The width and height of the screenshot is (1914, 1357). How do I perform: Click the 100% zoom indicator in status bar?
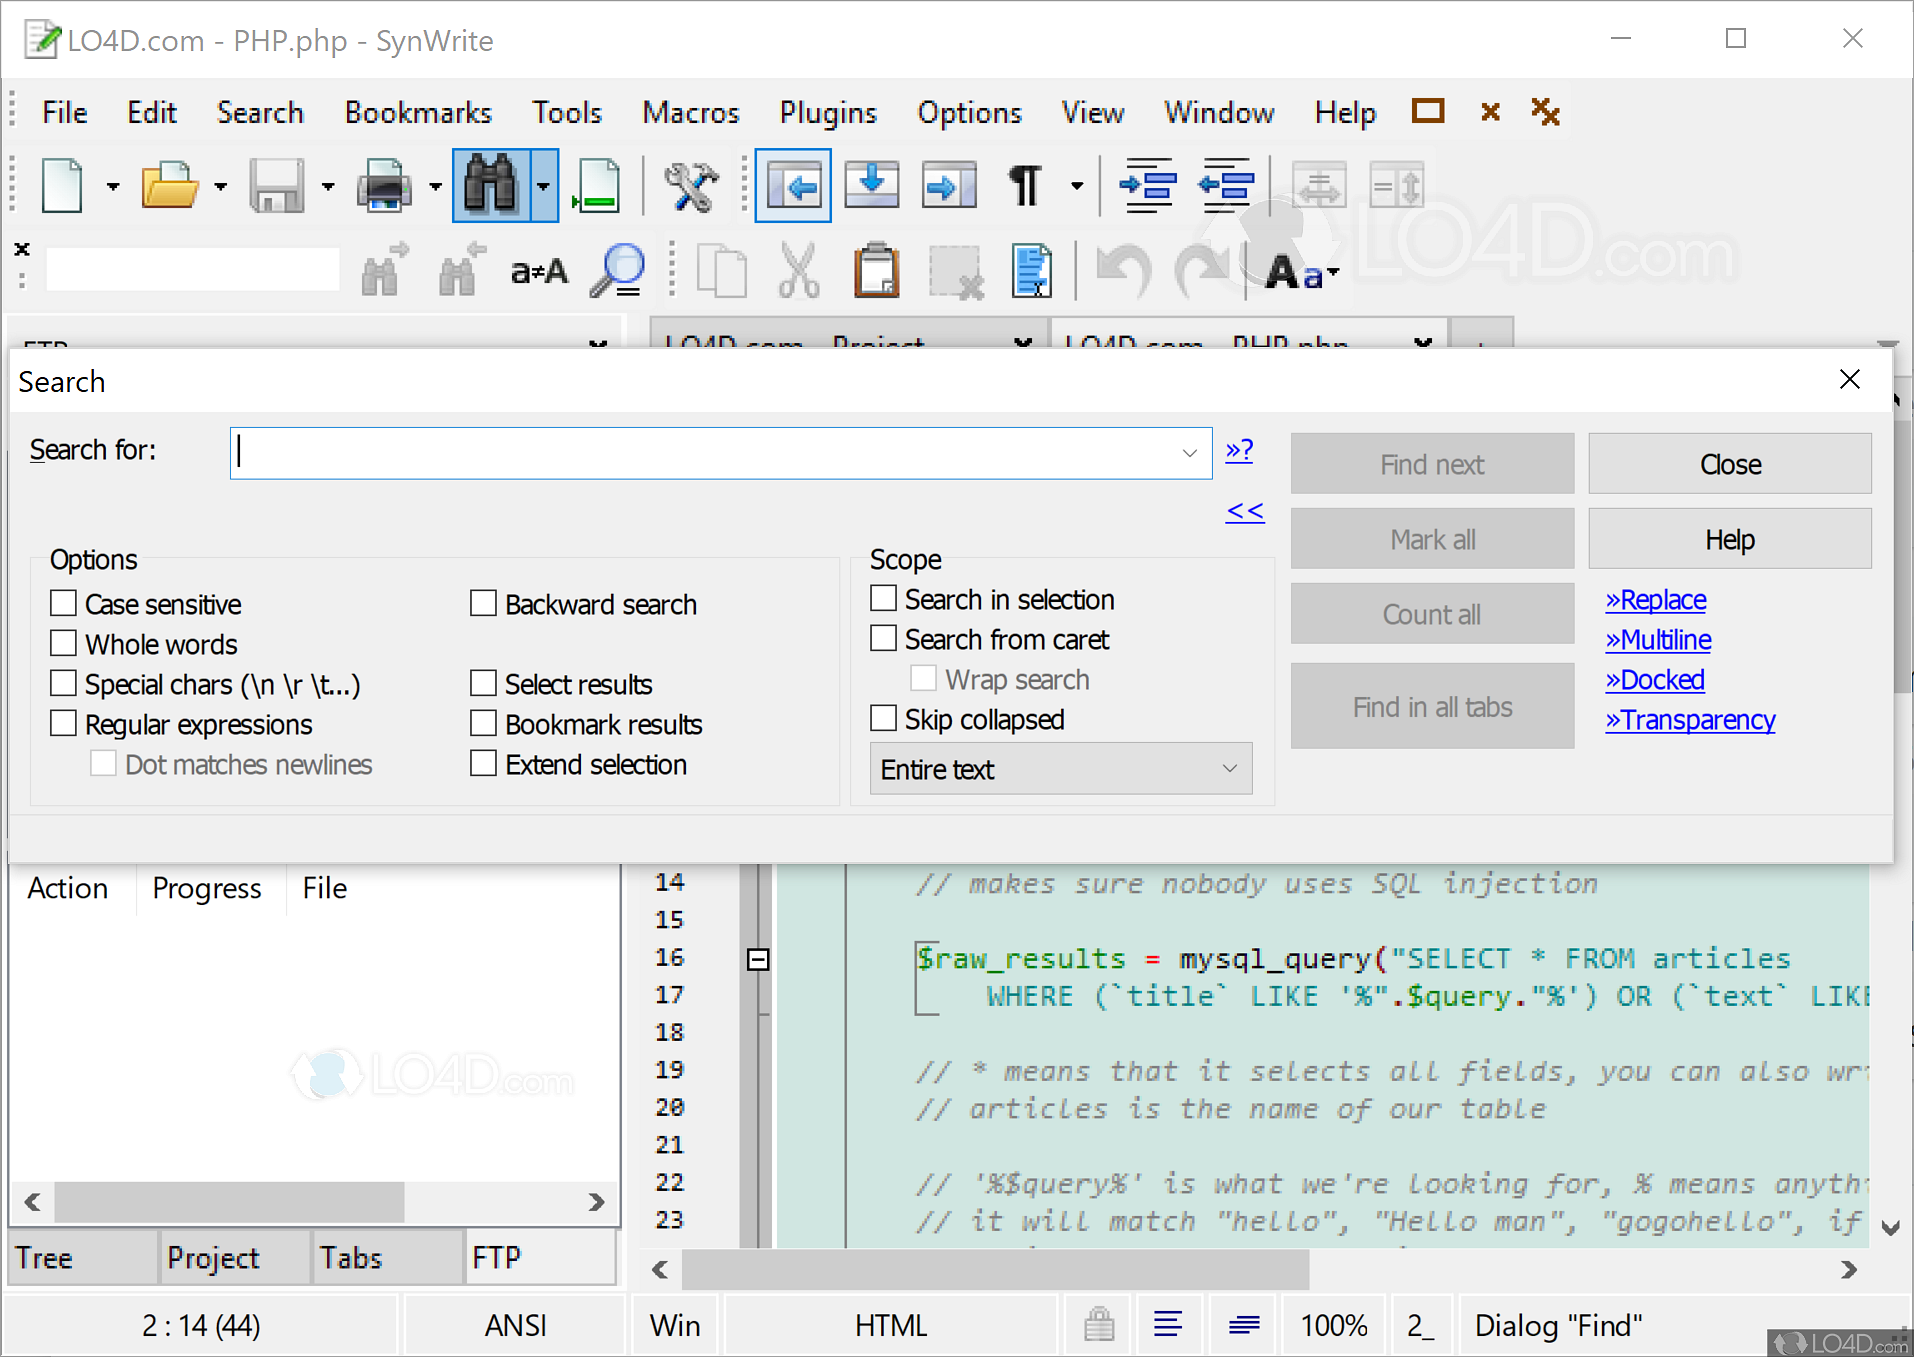pos(1333,1324)
